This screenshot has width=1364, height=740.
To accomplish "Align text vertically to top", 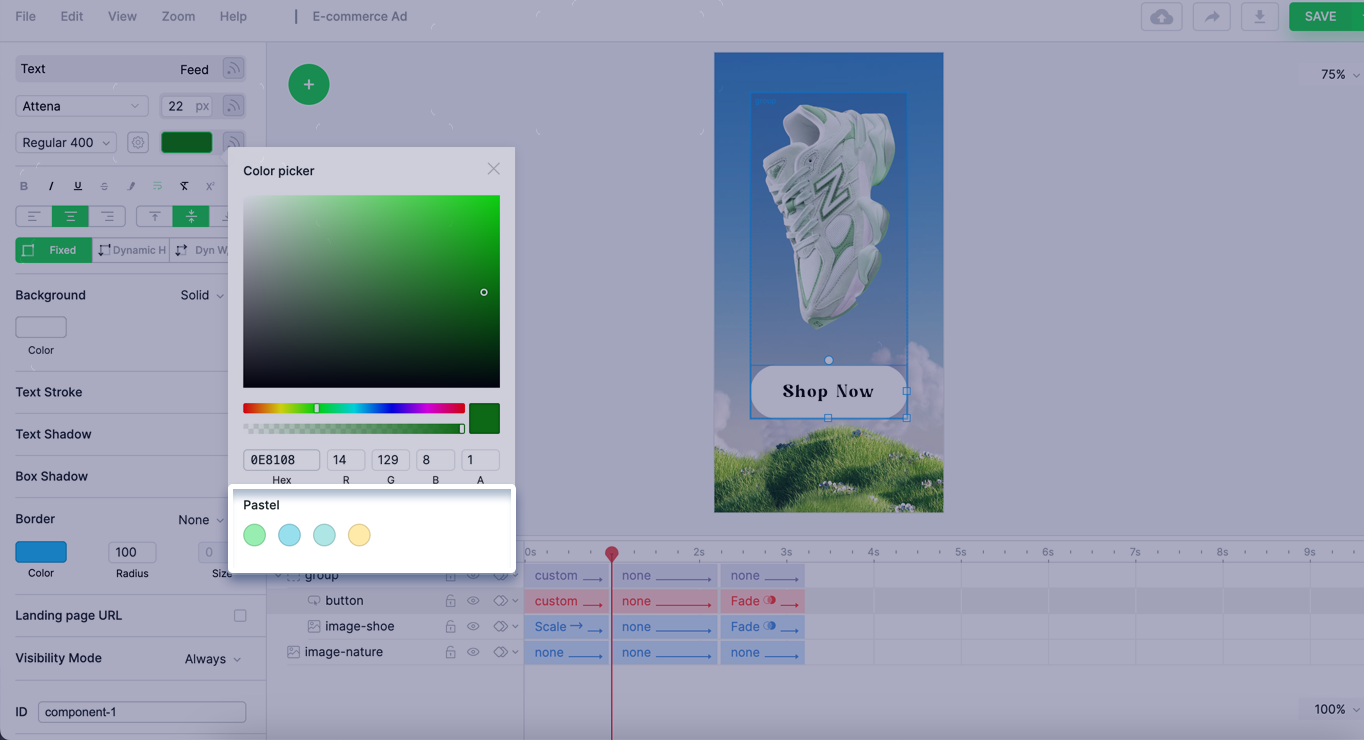I will pos(154,216).
